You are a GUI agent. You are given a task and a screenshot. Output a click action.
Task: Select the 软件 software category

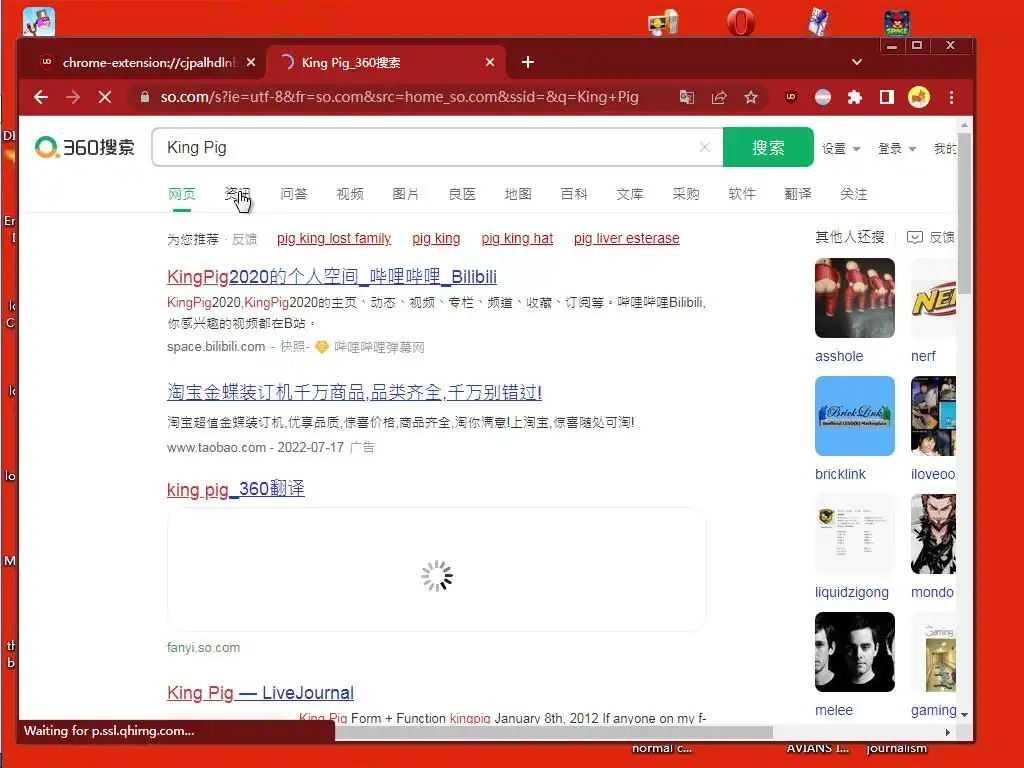pos(742,194)
